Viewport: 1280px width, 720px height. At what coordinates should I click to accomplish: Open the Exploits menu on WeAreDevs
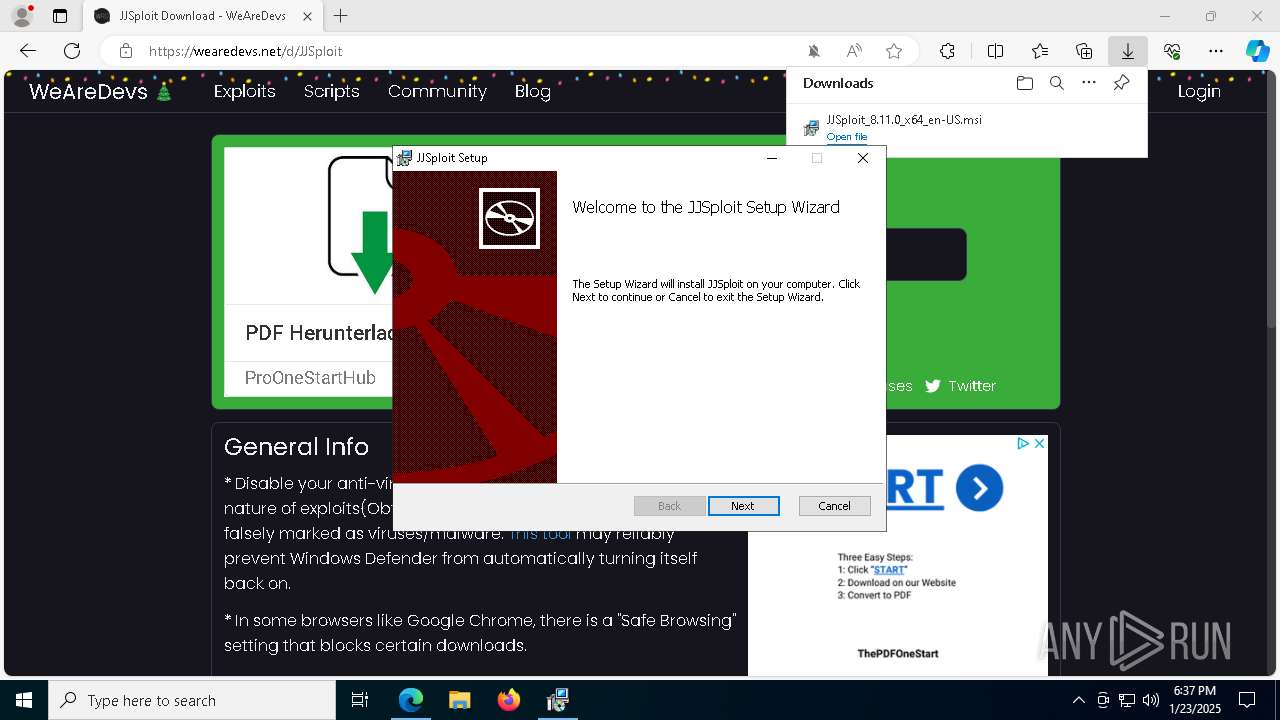coord(244,91)
